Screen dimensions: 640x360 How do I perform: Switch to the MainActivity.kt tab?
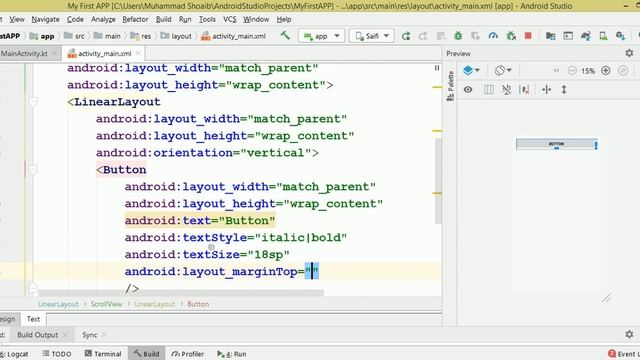24,53
